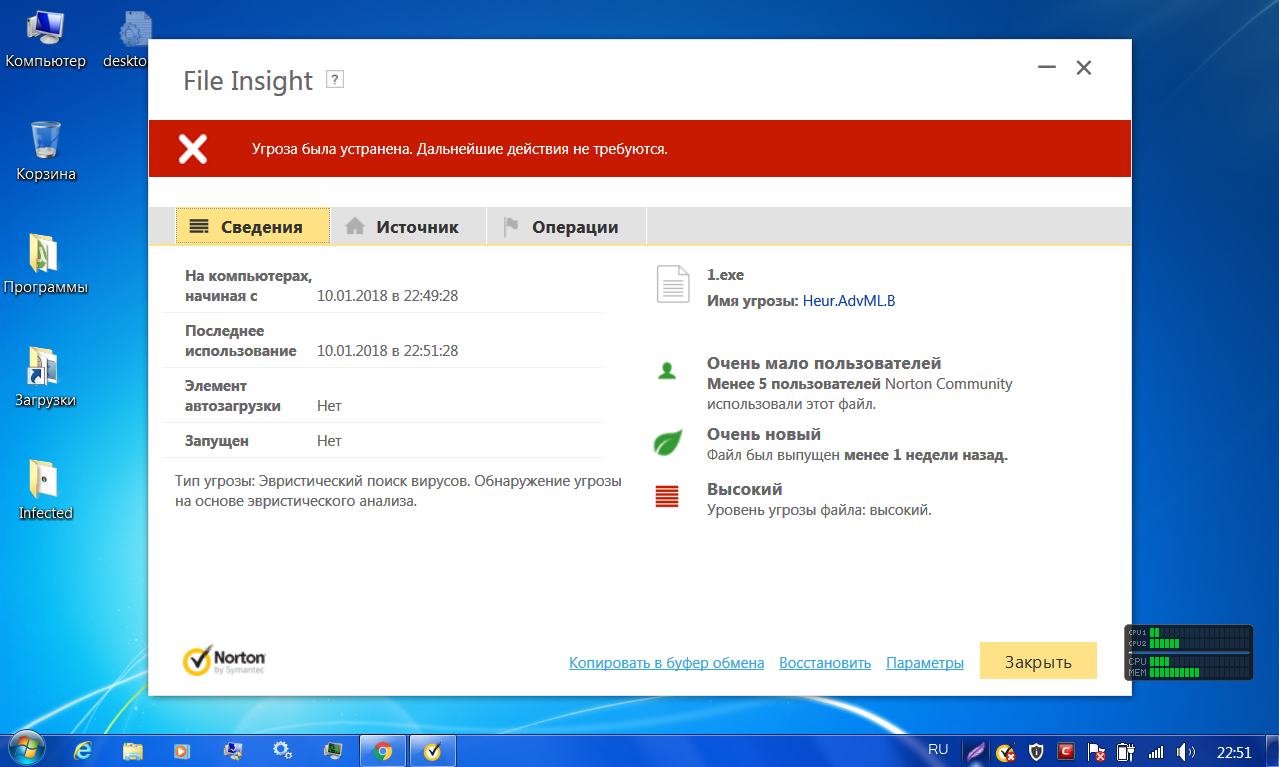Click the 22:51 taskbar clock
Viewport: 1279px width, 767px height.
click(x=1234, y=751)
